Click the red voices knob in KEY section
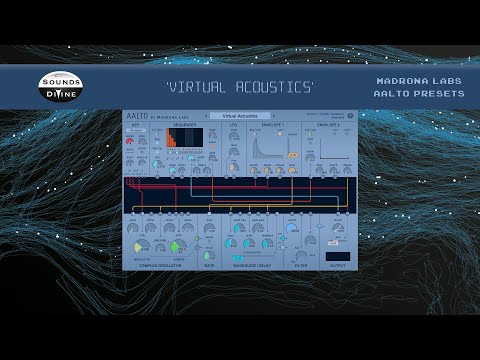The width and height of the screenshot is (480, 360). point(130,141)
